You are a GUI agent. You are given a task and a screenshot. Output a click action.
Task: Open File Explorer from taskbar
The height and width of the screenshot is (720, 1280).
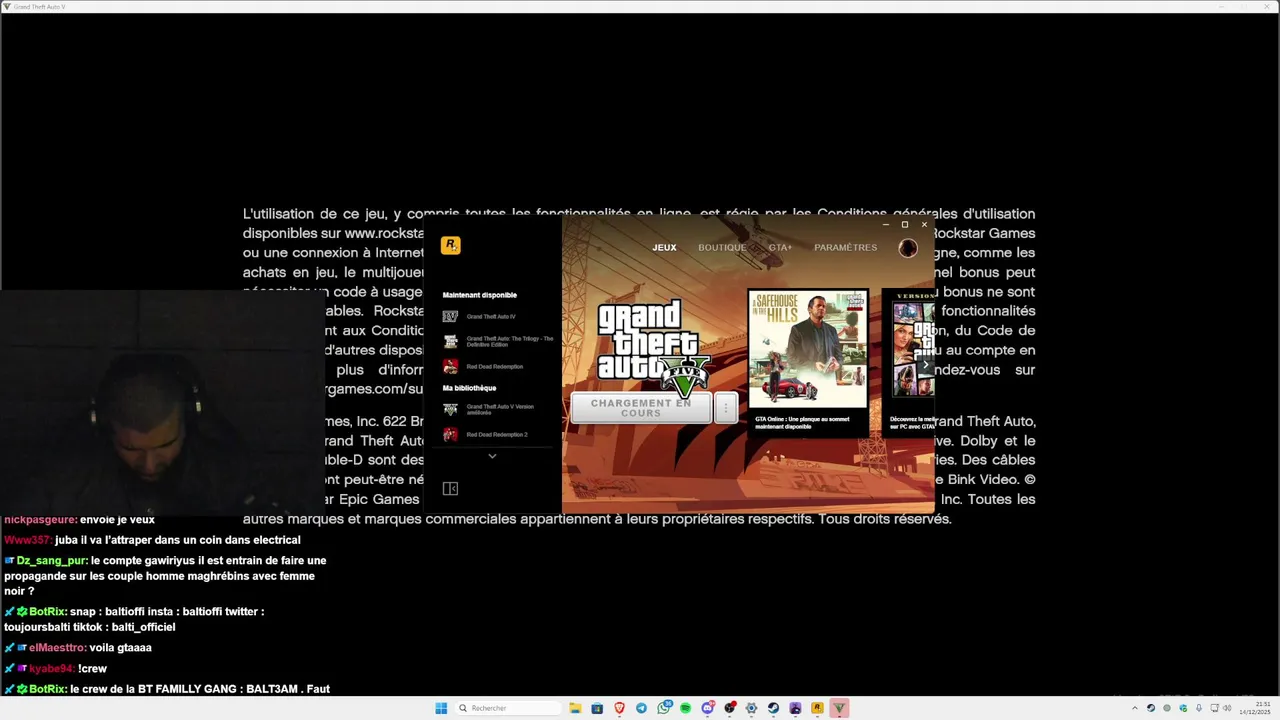coord(575,708)
